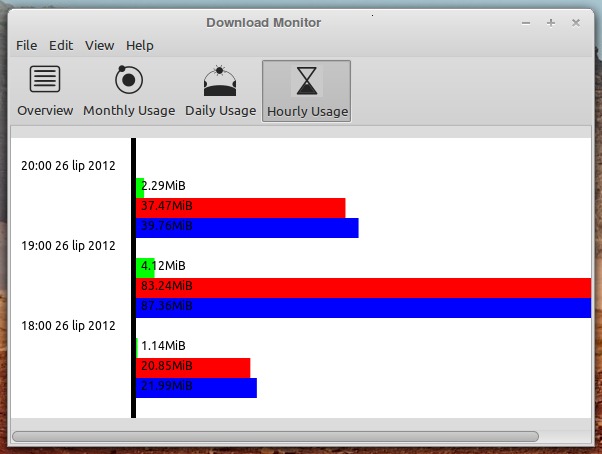This screenshot has width=602, height=454.
Task: Close the Download Monitor window
Action: pos(576,23)
